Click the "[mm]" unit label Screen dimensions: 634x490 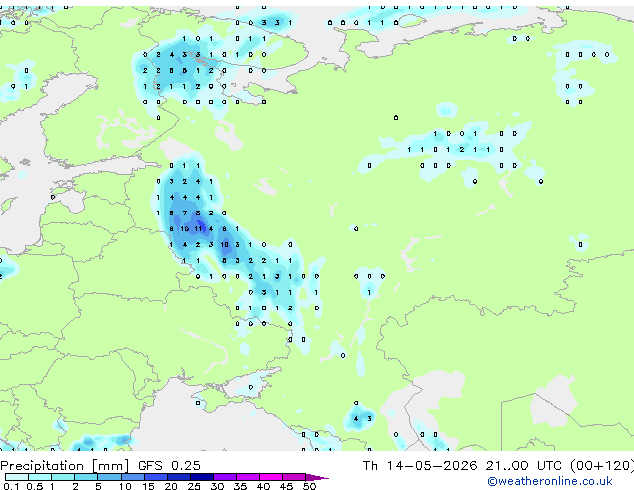[110, 466]
